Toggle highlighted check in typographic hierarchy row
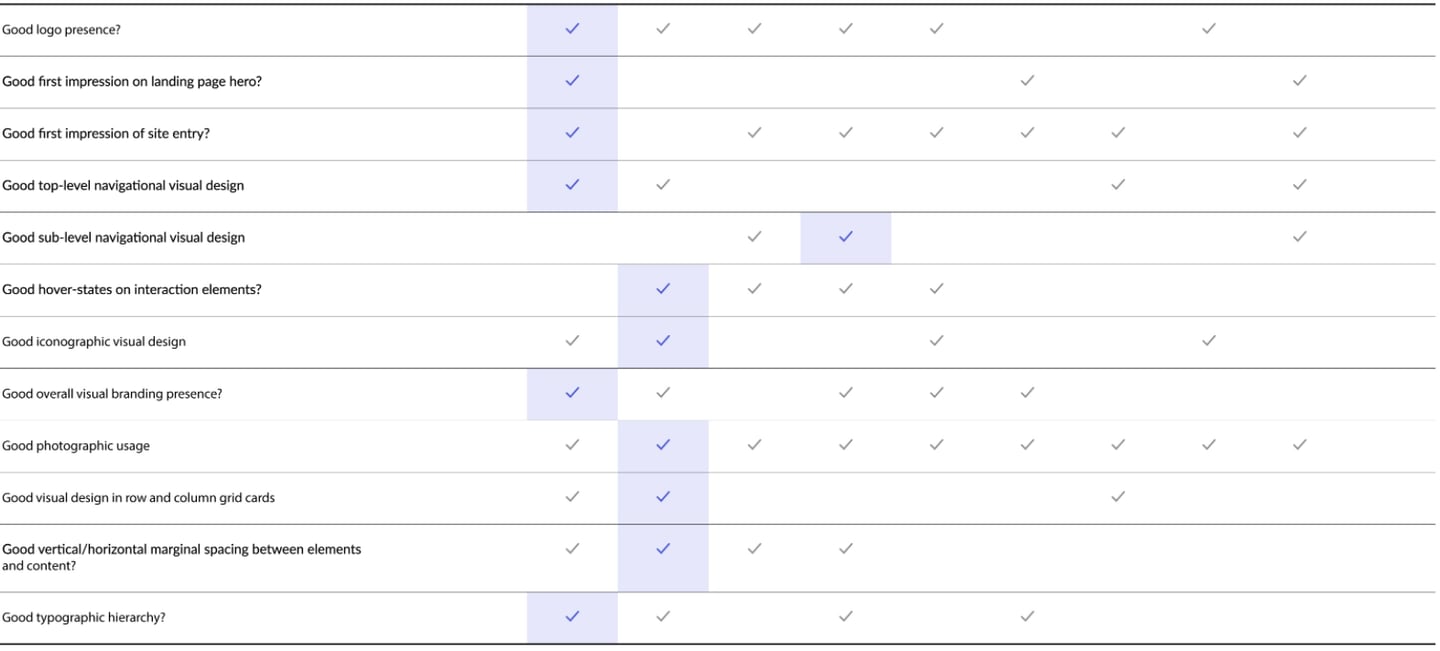Screen dimensions: 1440x651 click(572, 617)
